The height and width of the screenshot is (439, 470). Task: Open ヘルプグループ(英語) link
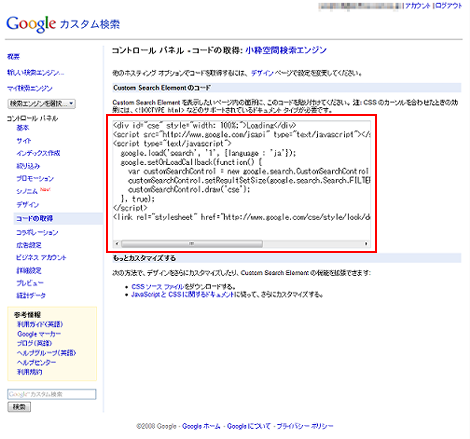tap(47, 353)
